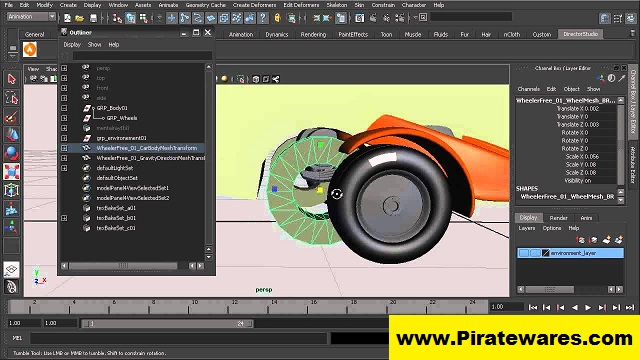Enable Select by object type icon
Image resolution: width=640 pixels, height=360 pixels.
[x=130, y=18]
